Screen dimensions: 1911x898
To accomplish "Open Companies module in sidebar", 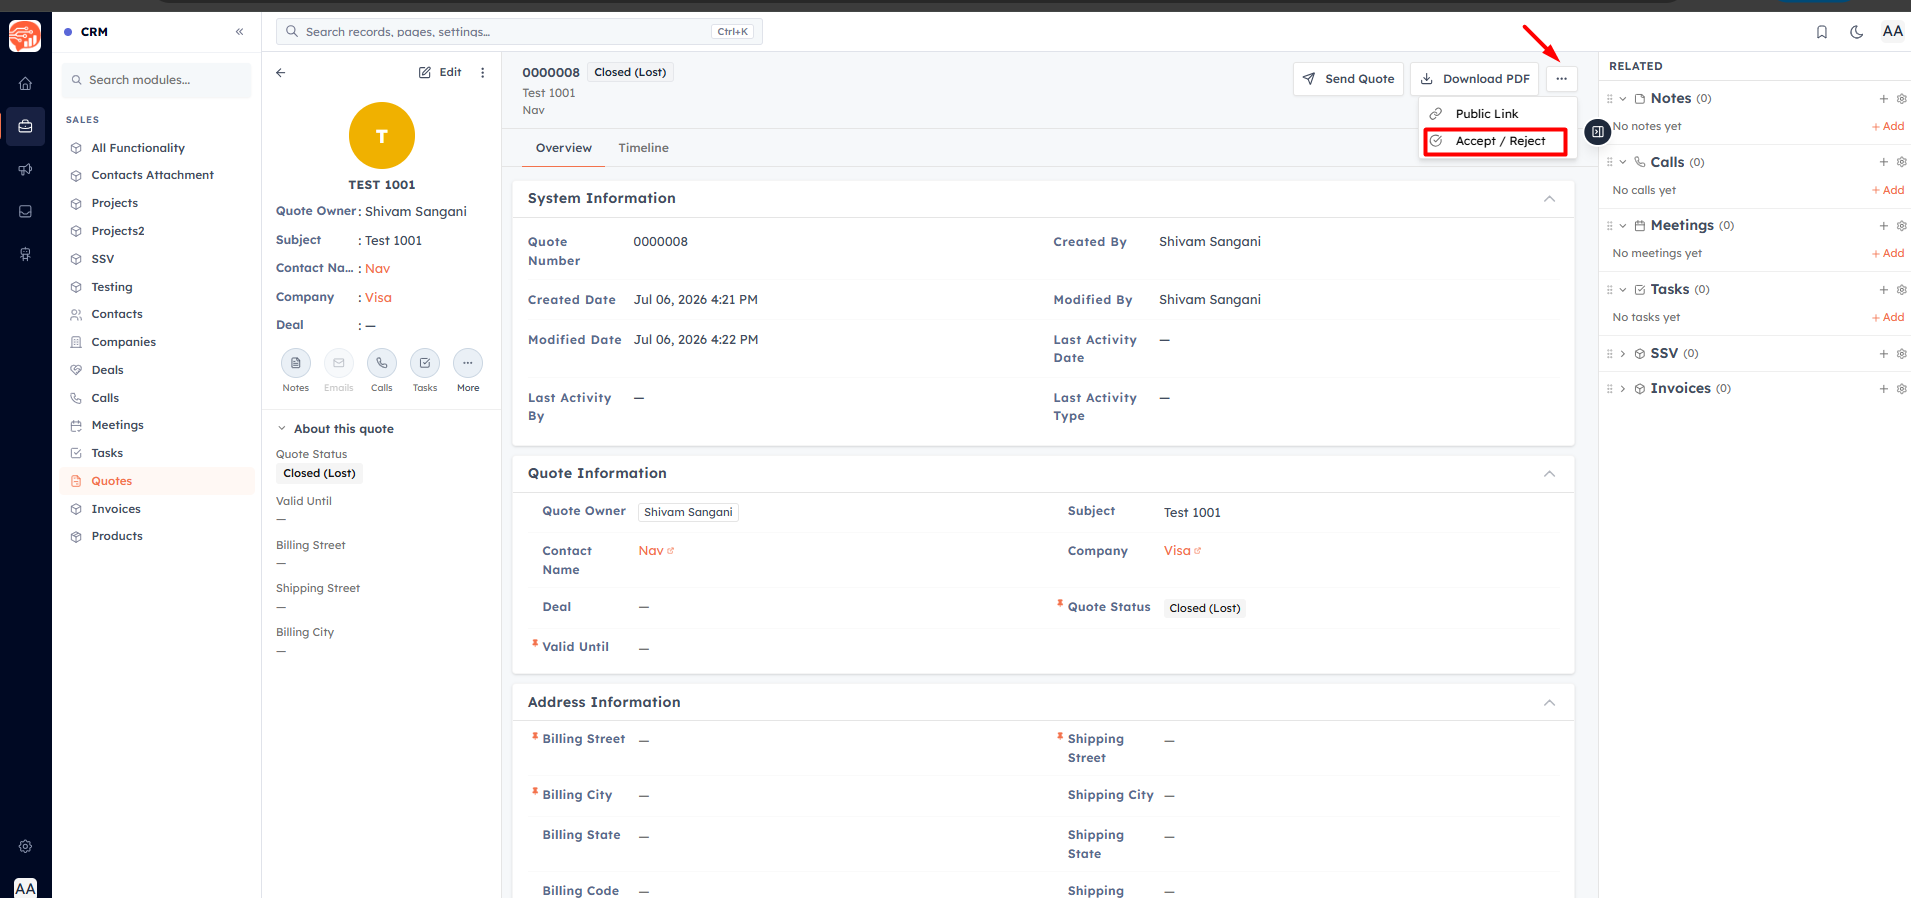I will [x=157, y=342].
